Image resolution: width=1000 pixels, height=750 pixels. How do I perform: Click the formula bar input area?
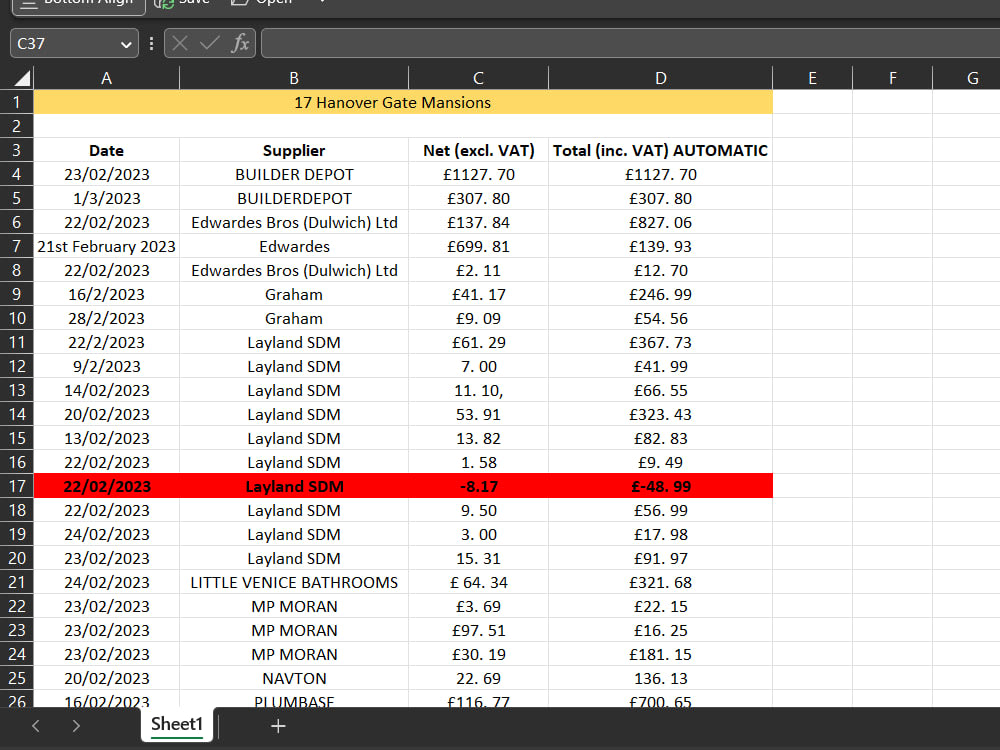[630, 43]
